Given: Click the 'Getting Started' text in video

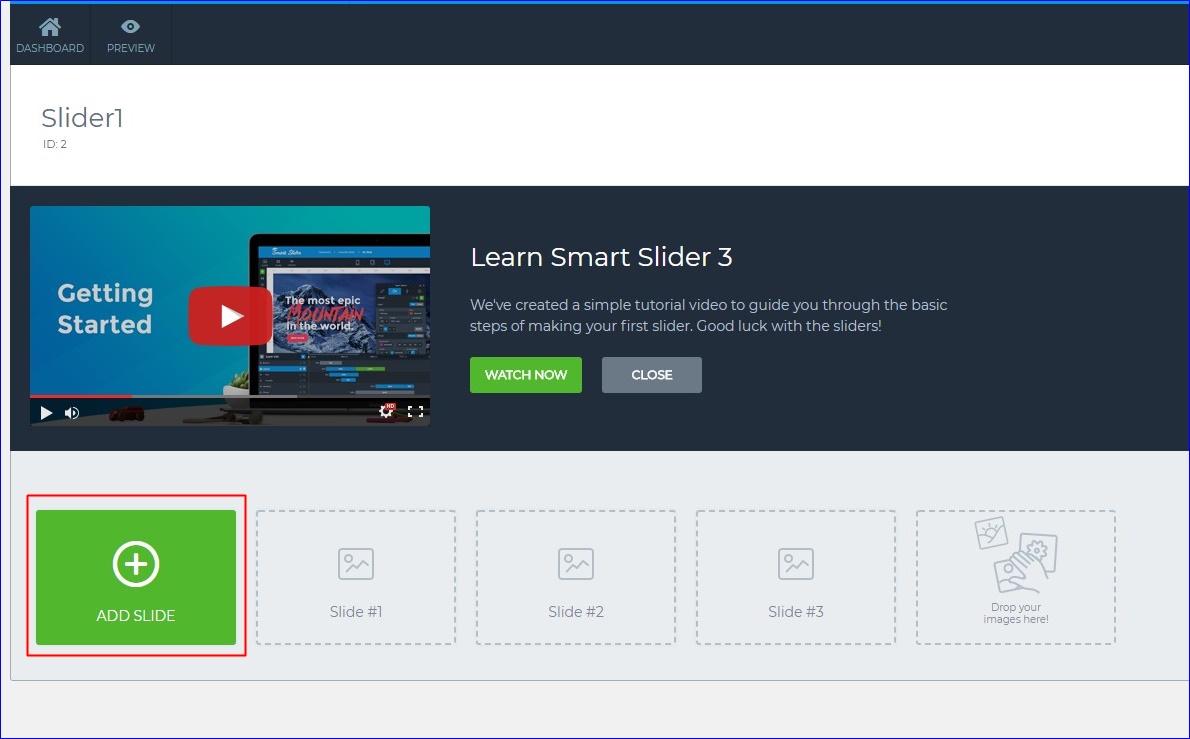Looking at the screenshot, I should pos(105,309).
